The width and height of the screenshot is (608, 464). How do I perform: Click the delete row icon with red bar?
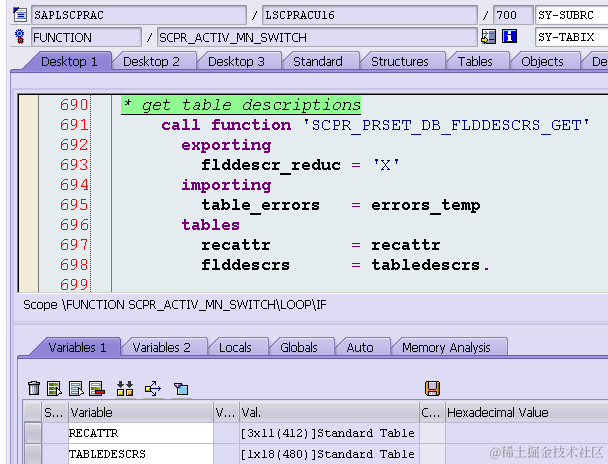tap(97, 388)
